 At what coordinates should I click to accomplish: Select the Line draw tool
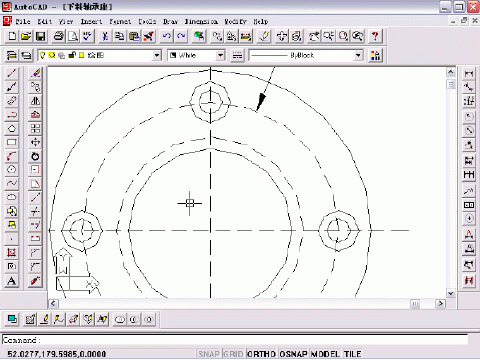pyautogui.click(x=12, y=73)
